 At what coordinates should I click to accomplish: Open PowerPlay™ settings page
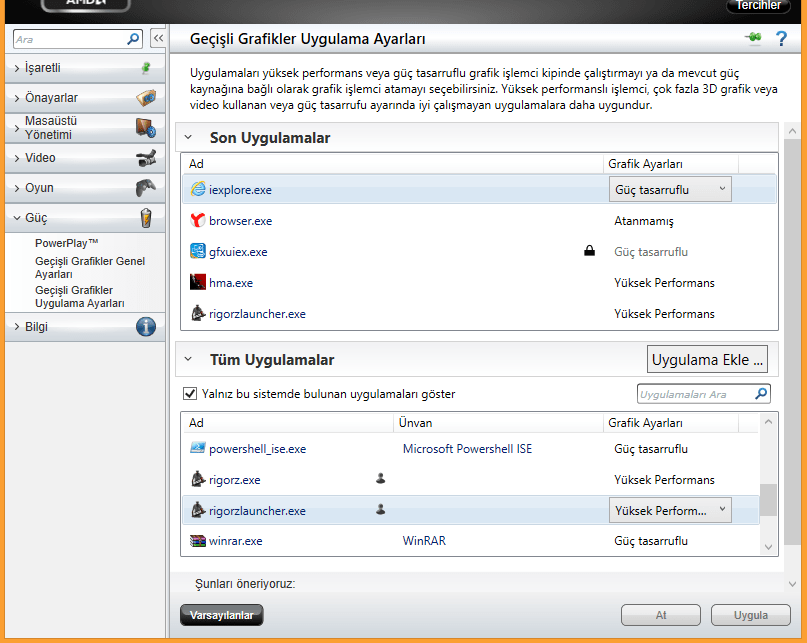click(66, 243)
